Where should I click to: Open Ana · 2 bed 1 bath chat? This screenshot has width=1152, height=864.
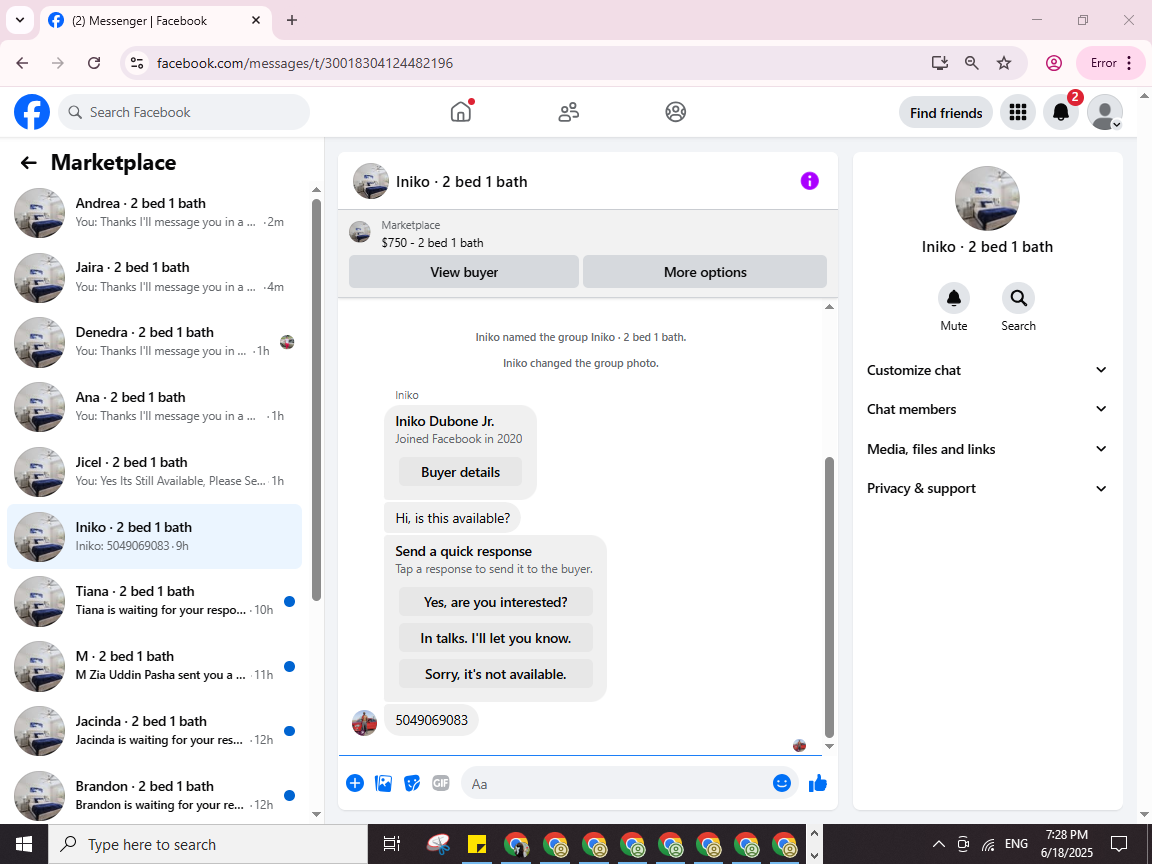[x=154, y=407]
